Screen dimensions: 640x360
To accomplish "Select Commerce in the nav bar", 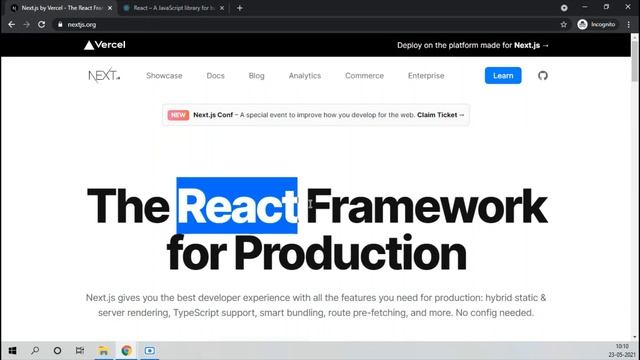I will pyautogui.click(x=364, y=76).
